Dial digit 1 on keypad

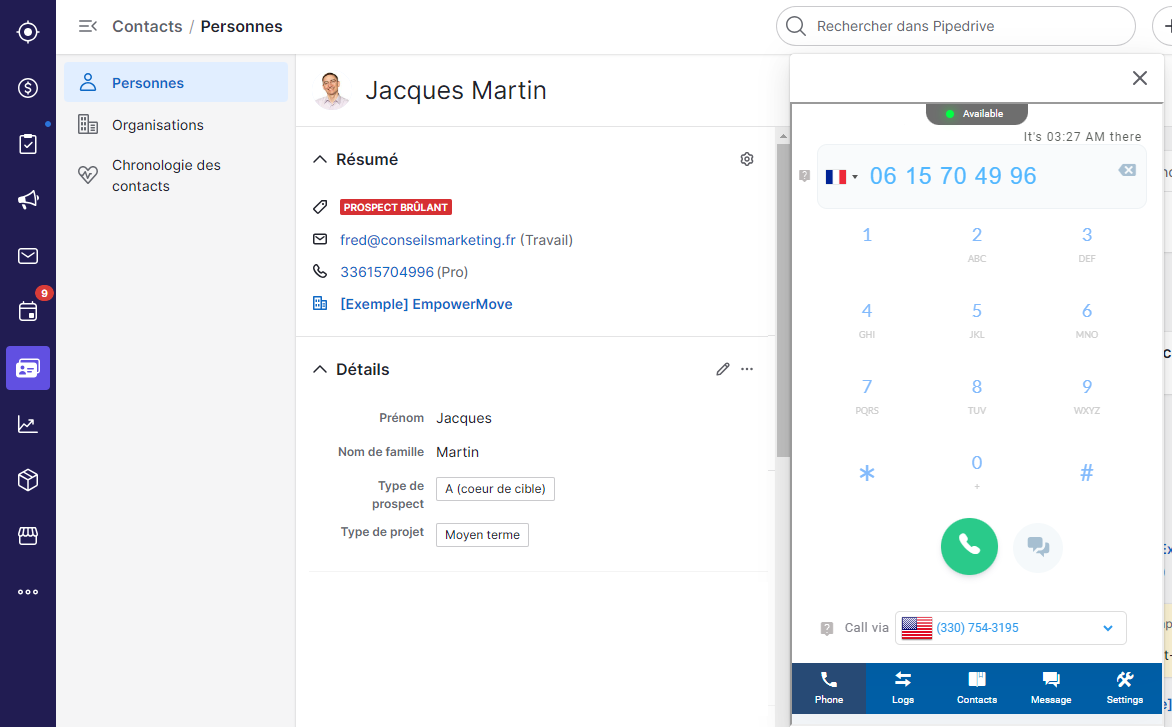click(x=867, y=235)
